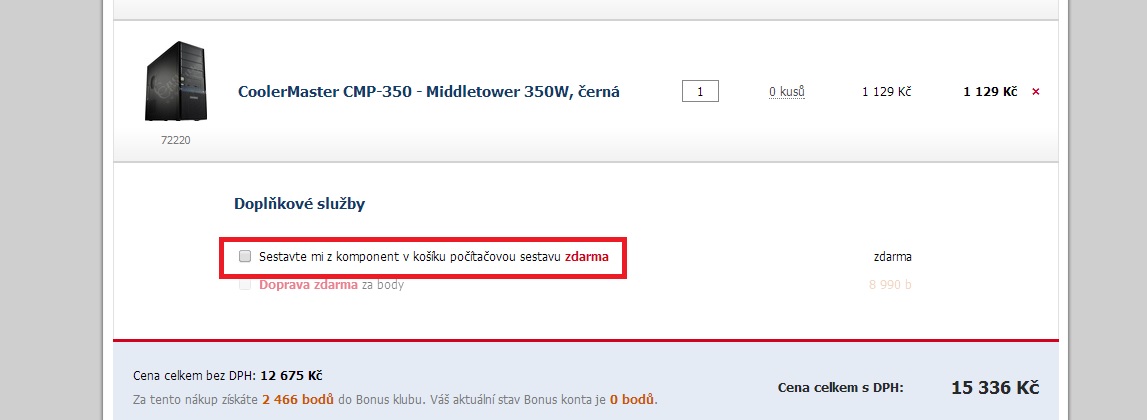
Task: Click the '8 990 b' points value
Action: [890, 285]
